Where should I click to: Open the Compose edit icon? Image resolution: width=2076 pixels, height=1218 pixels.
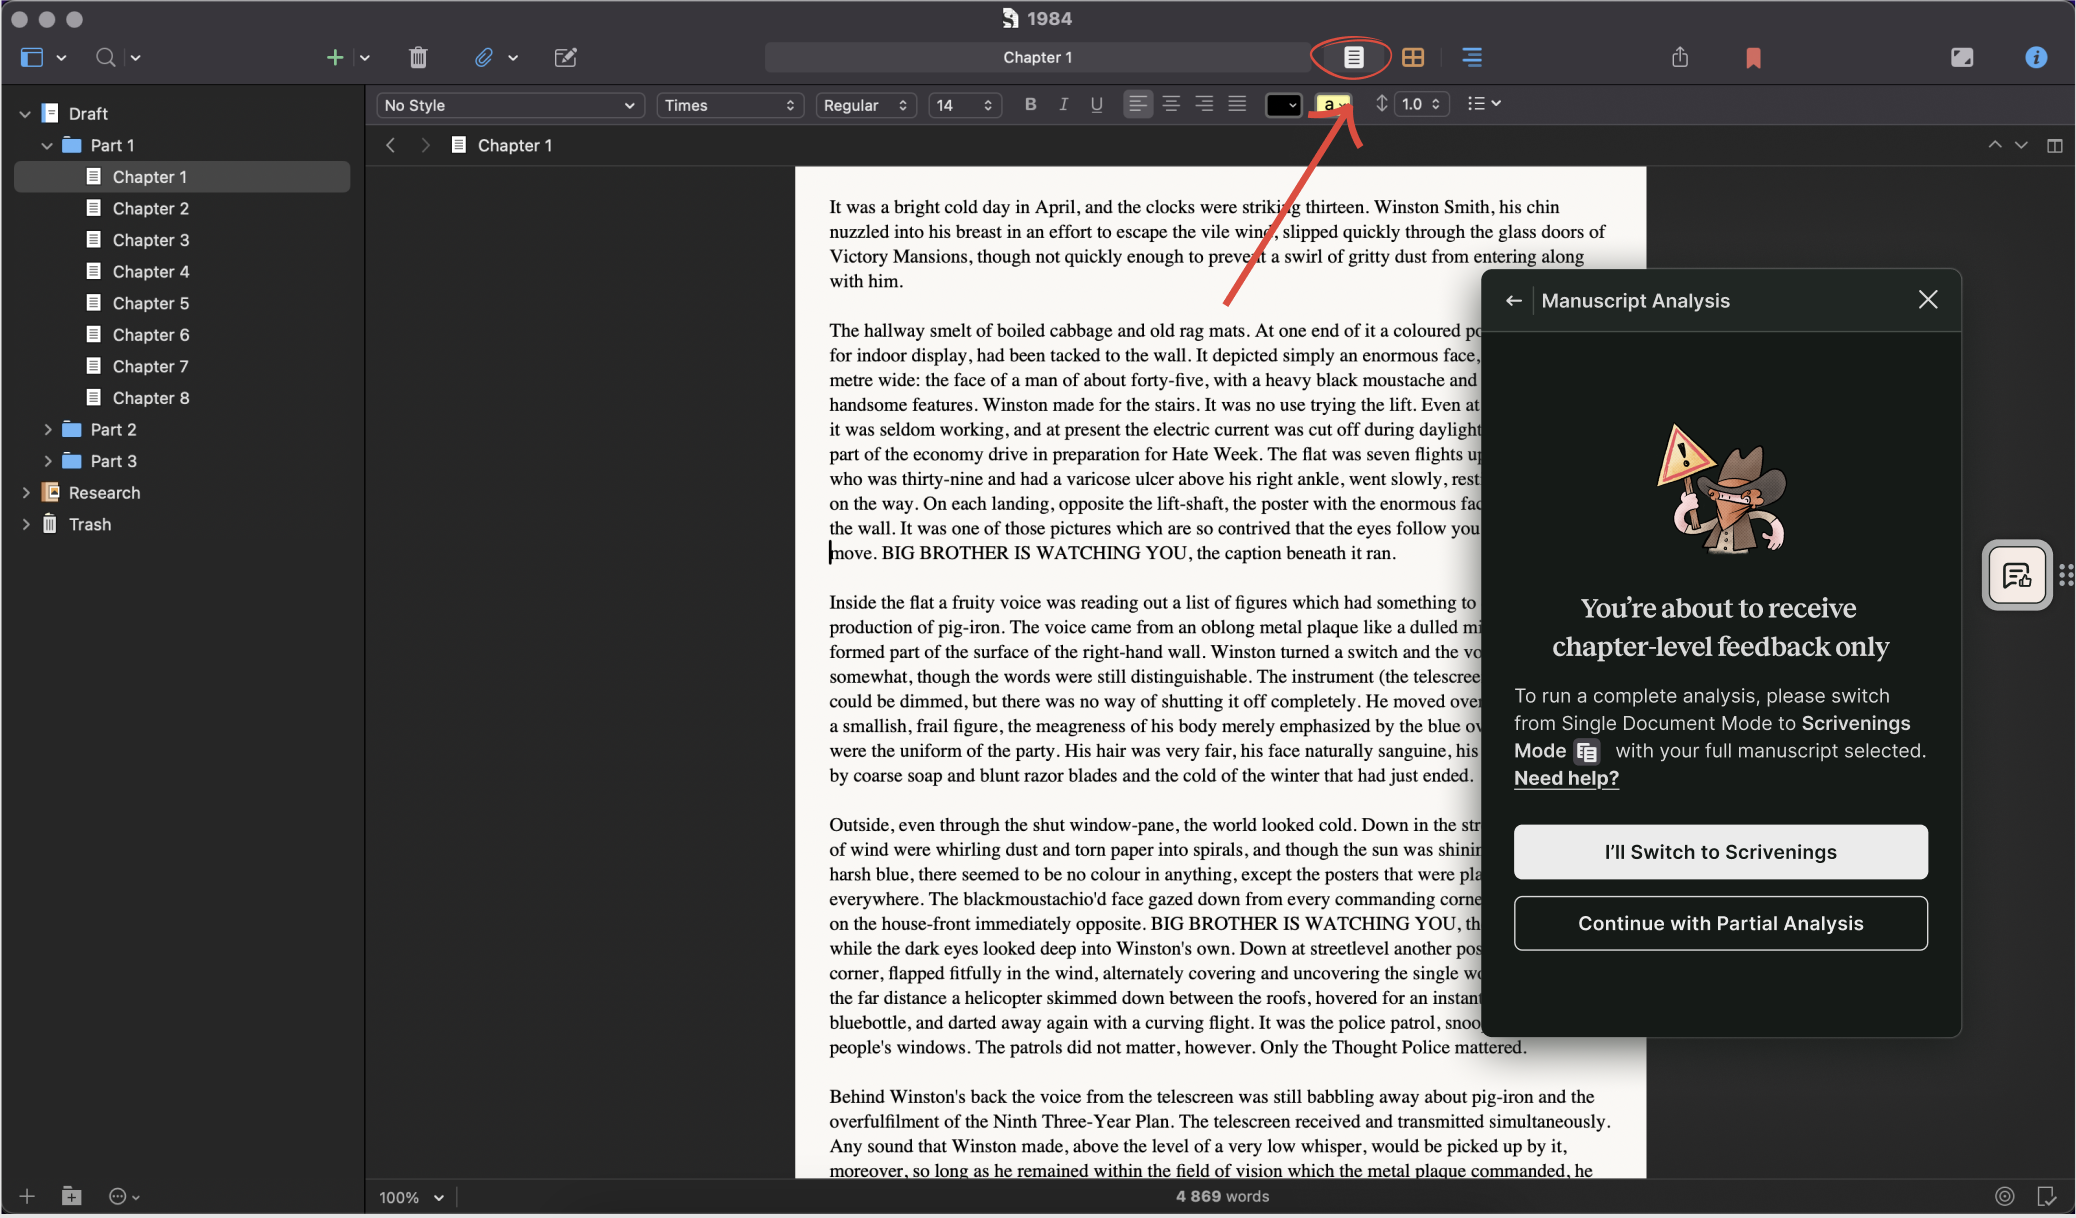pyautogui.click(x=566, y=57)
